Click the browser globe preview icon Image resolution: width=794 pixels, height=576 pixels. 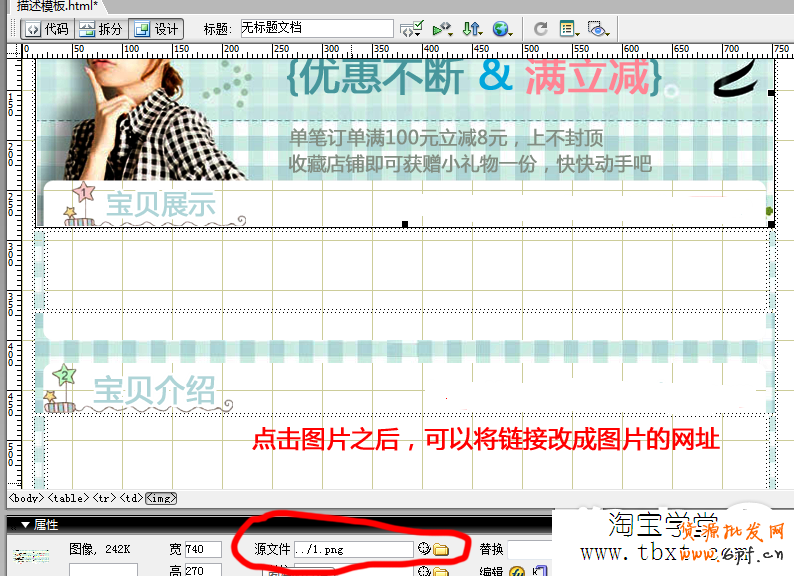pos(502,30)
